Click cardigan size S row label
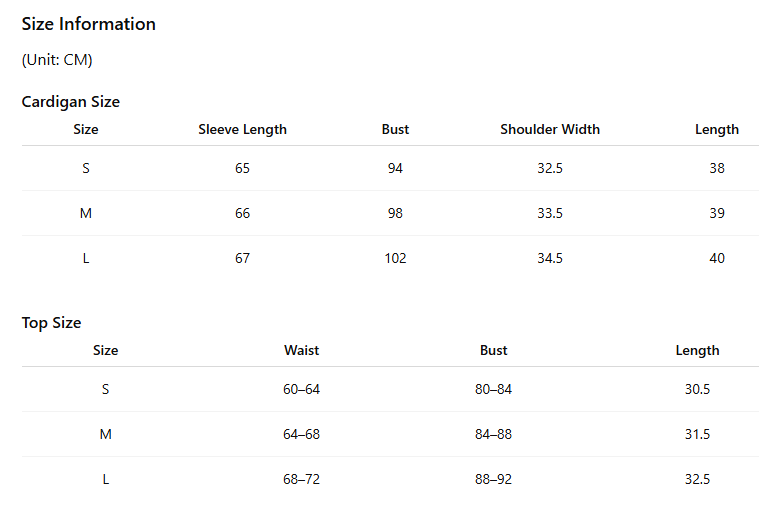The image size is (759, 521). pyautogui.click(x=86, y=168)
